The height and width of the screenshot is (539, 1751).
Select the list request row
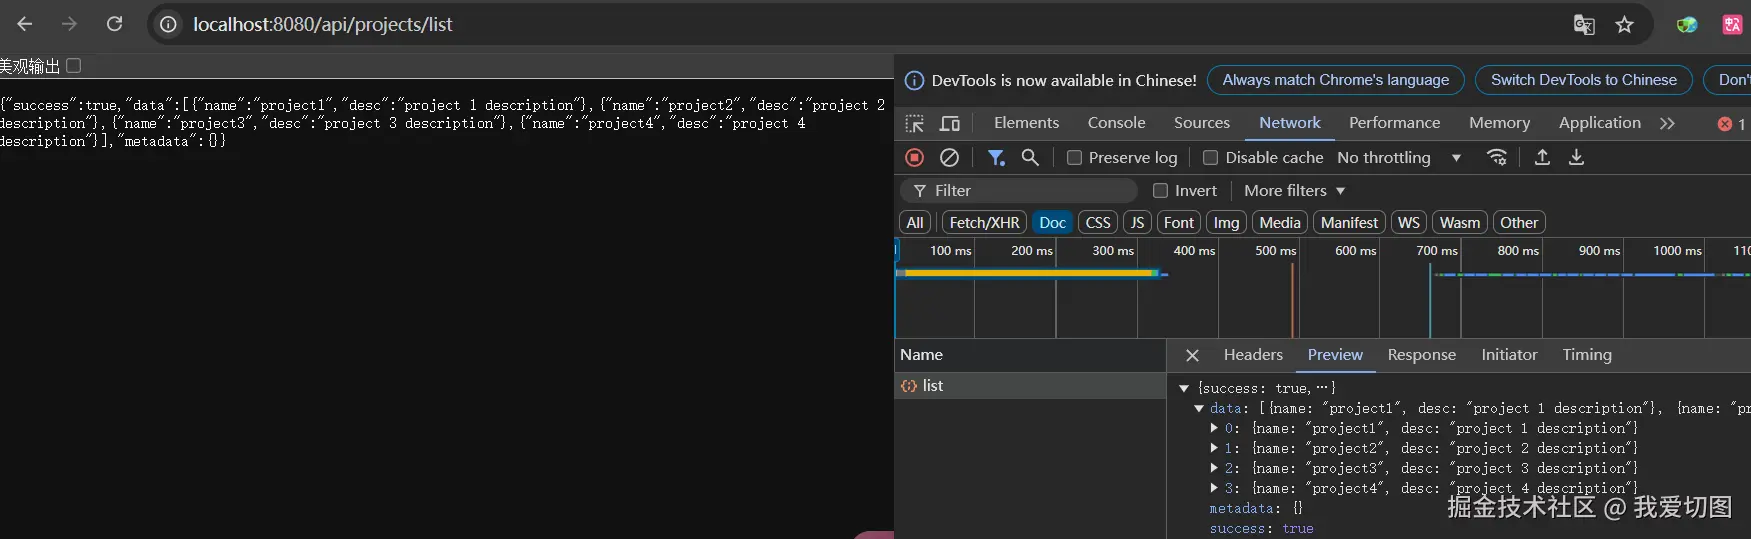[1030, 386]
